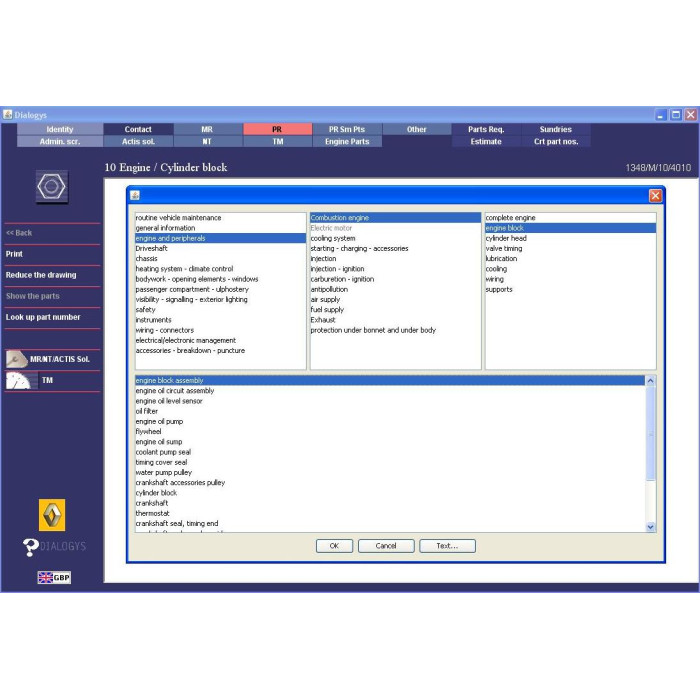Select 'chassis' category
This screenshot has height=700, width=700.
pyautogui.click(x=221, y=259)
